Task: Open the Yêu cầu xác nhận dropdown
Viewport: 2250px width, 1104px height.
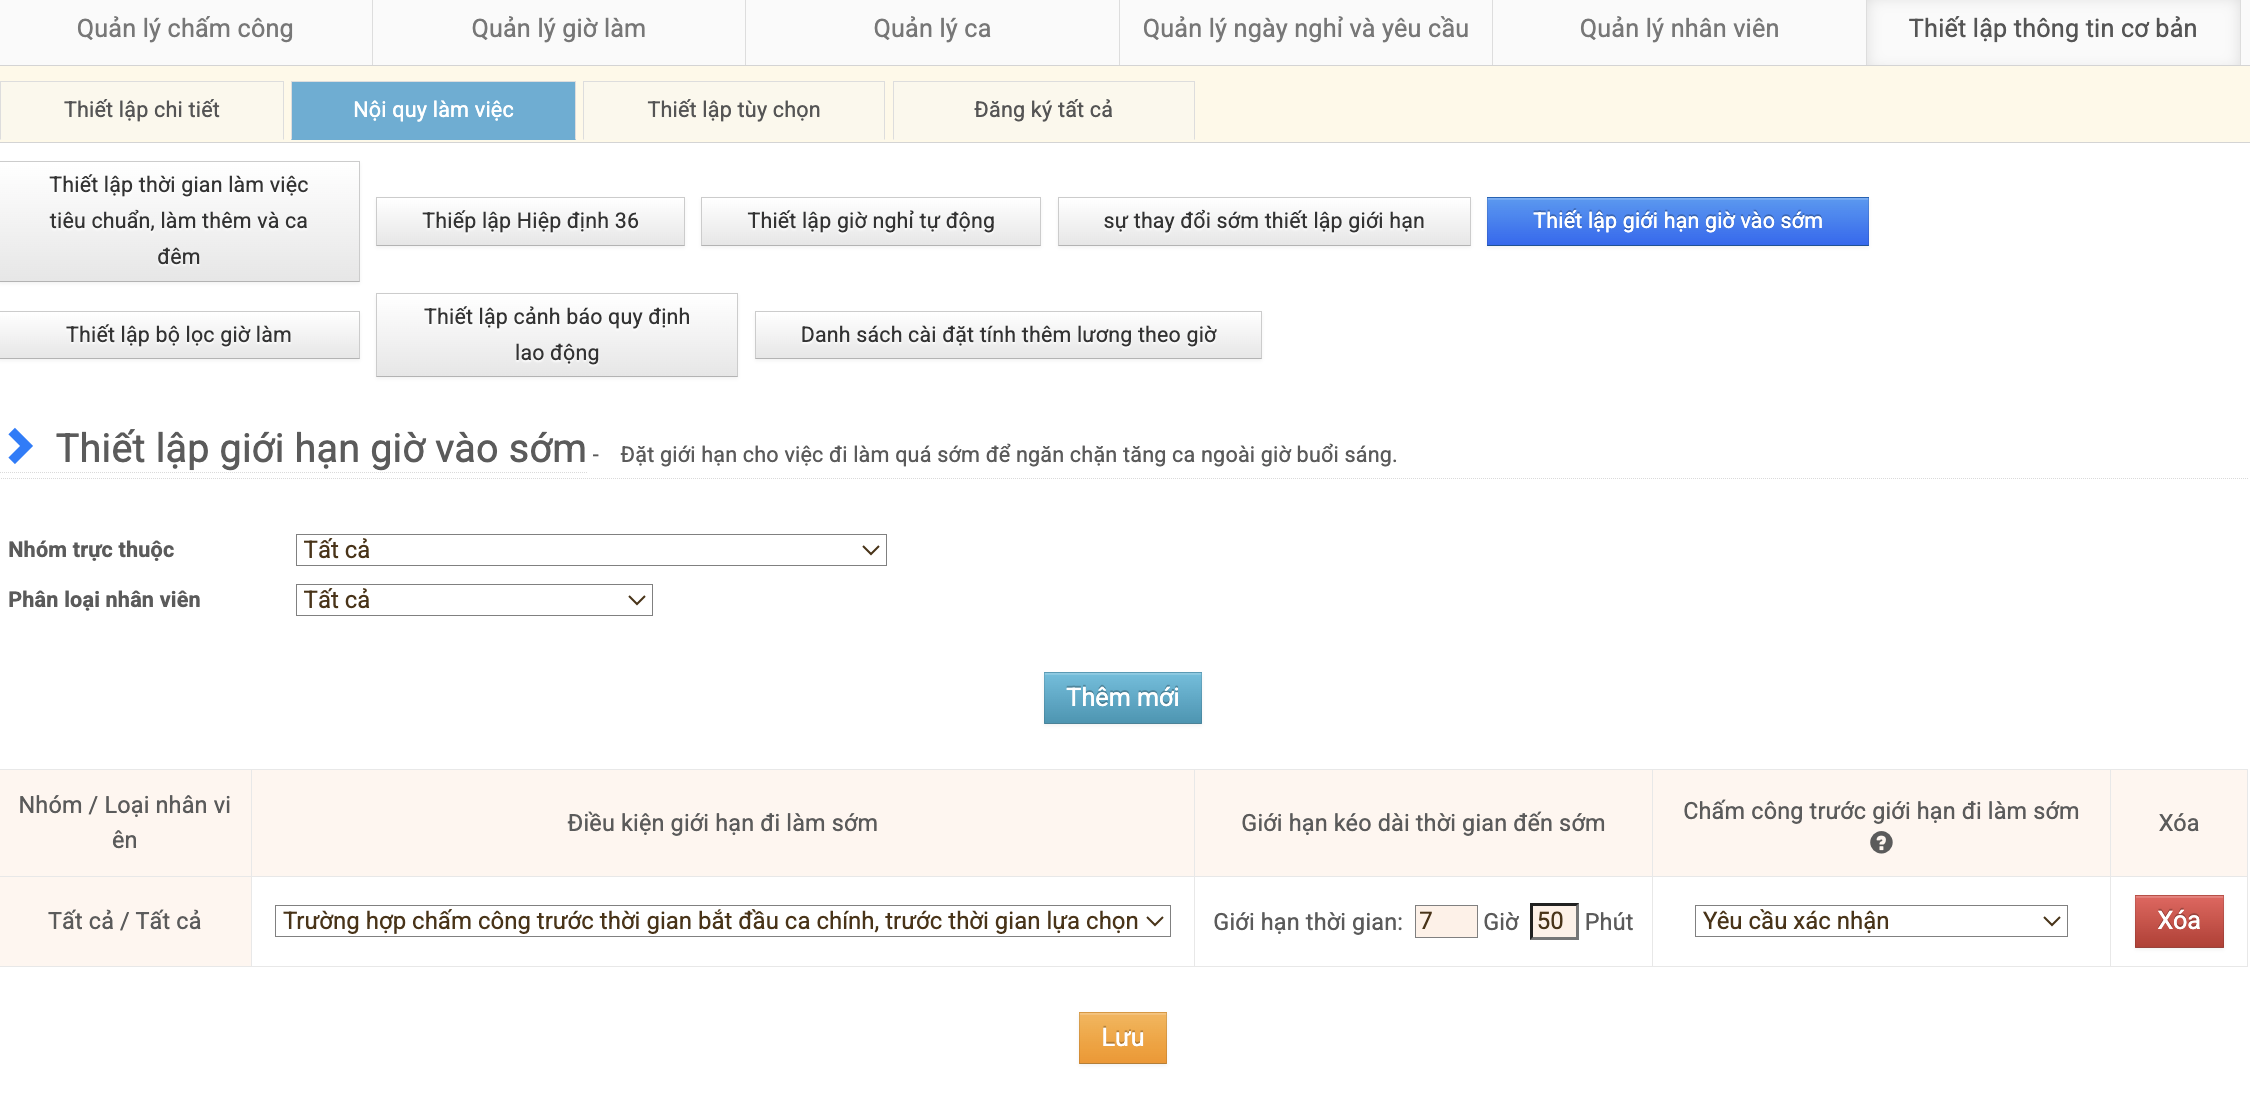Action: point(1880,921)
